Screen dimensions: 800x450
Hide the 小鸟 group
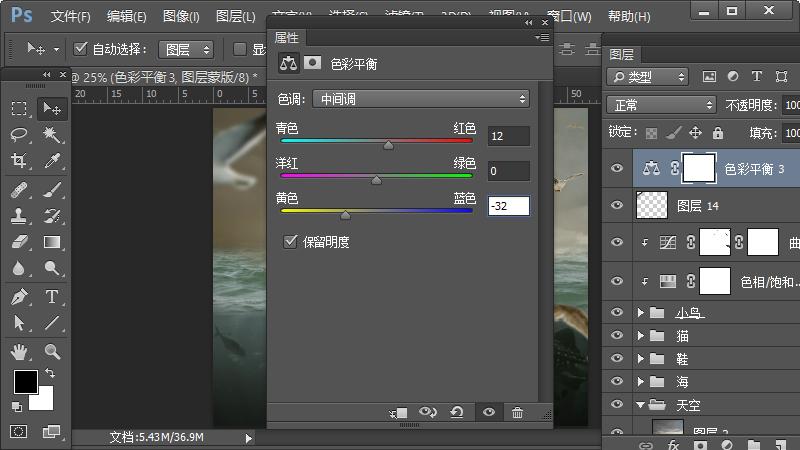point(617,312)
